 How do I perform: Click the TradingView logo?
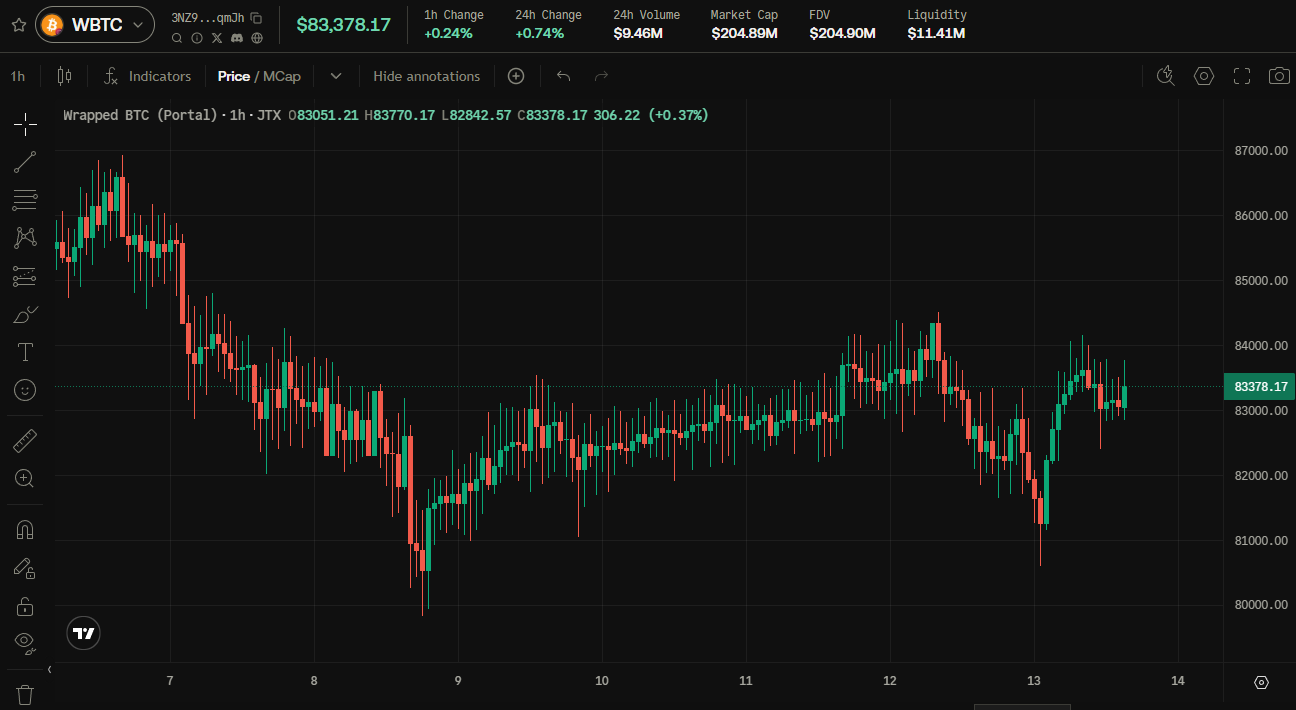pos(85,633)
